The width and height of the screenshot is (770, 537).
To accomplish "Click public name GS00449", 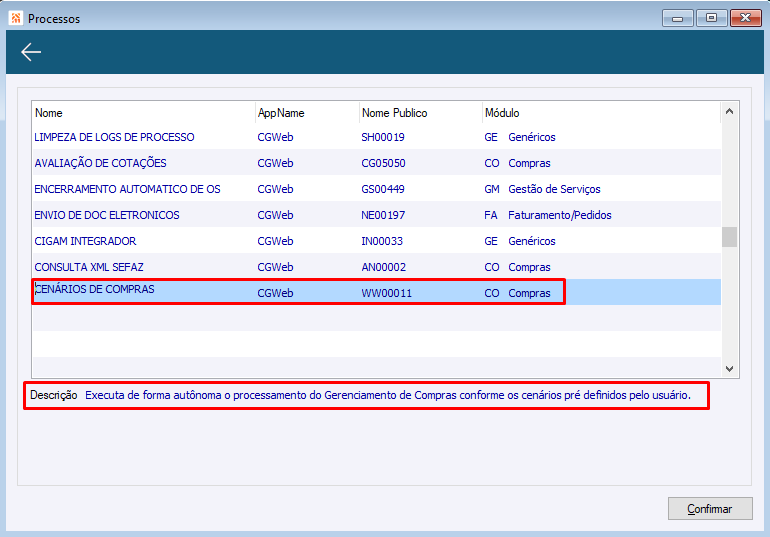I will coord(383,189).
